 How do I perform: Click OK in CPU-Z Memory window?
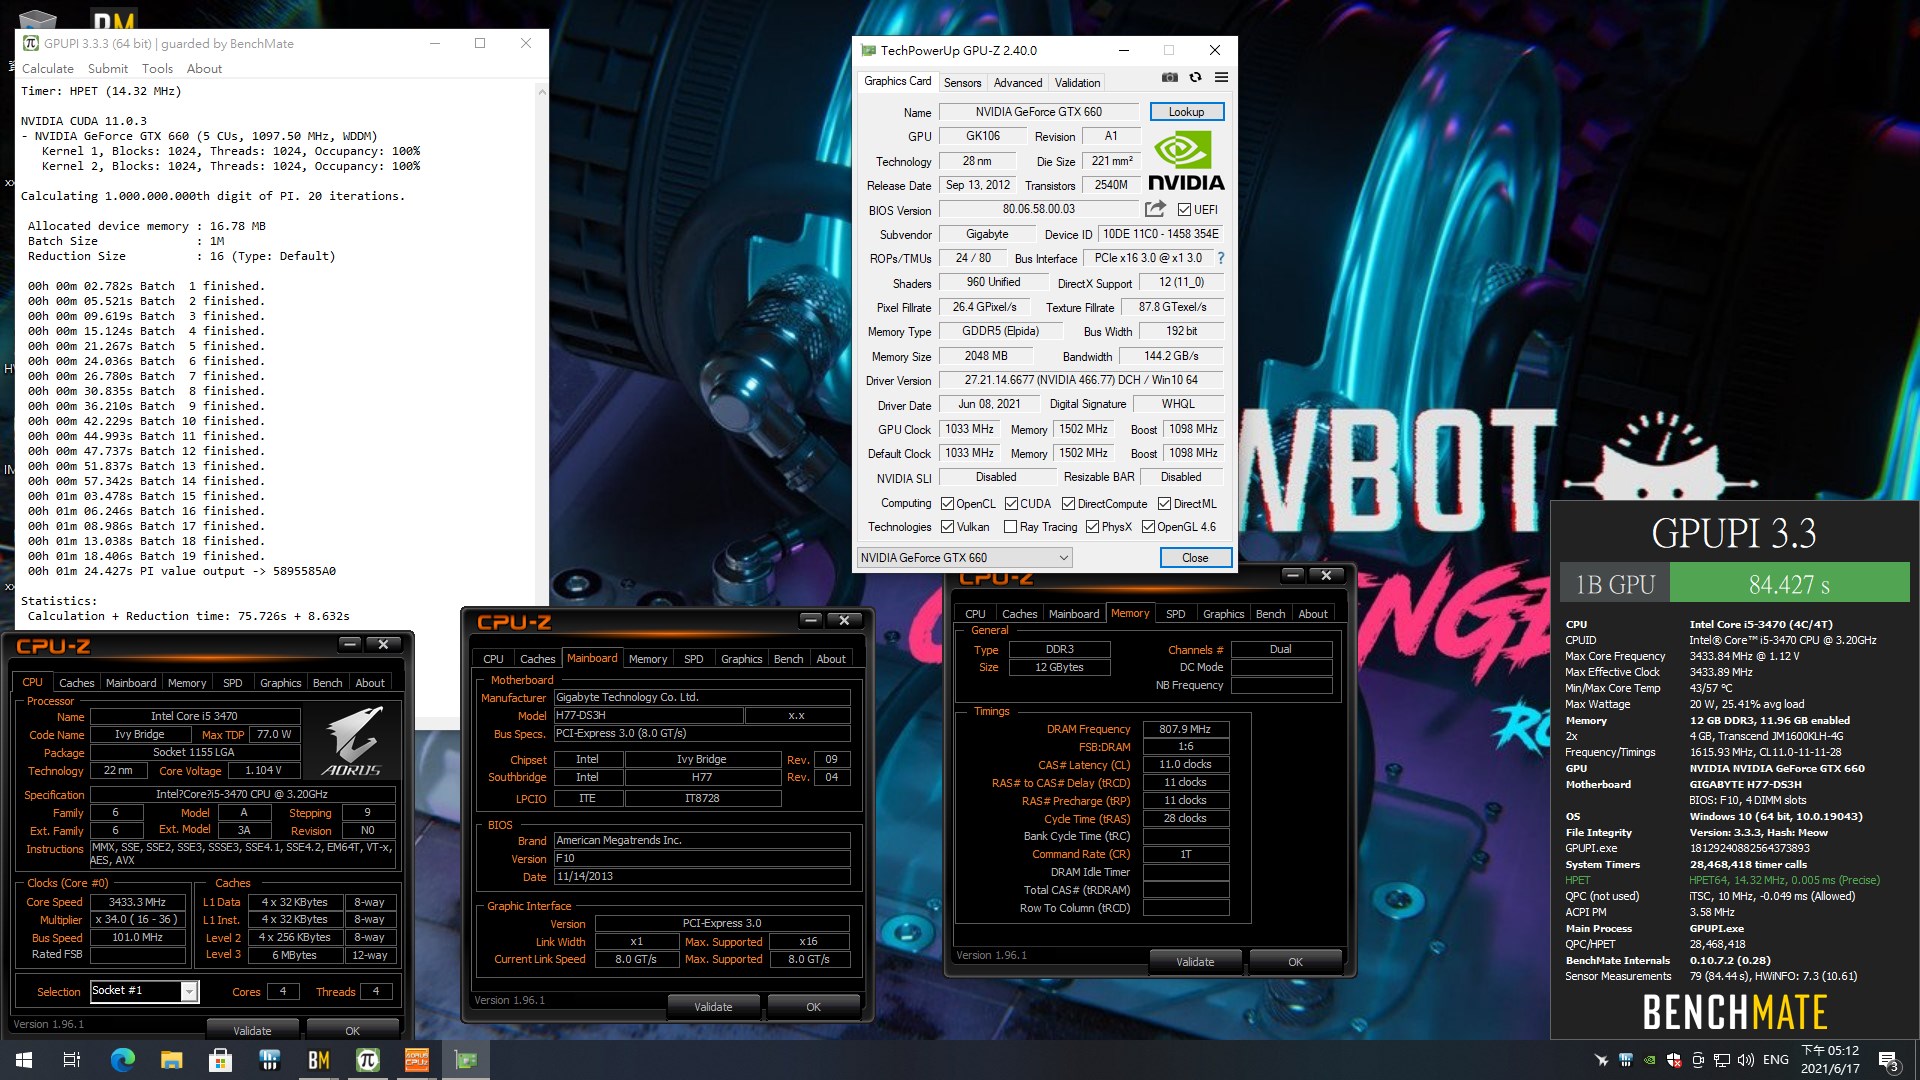coord(1295,962)
